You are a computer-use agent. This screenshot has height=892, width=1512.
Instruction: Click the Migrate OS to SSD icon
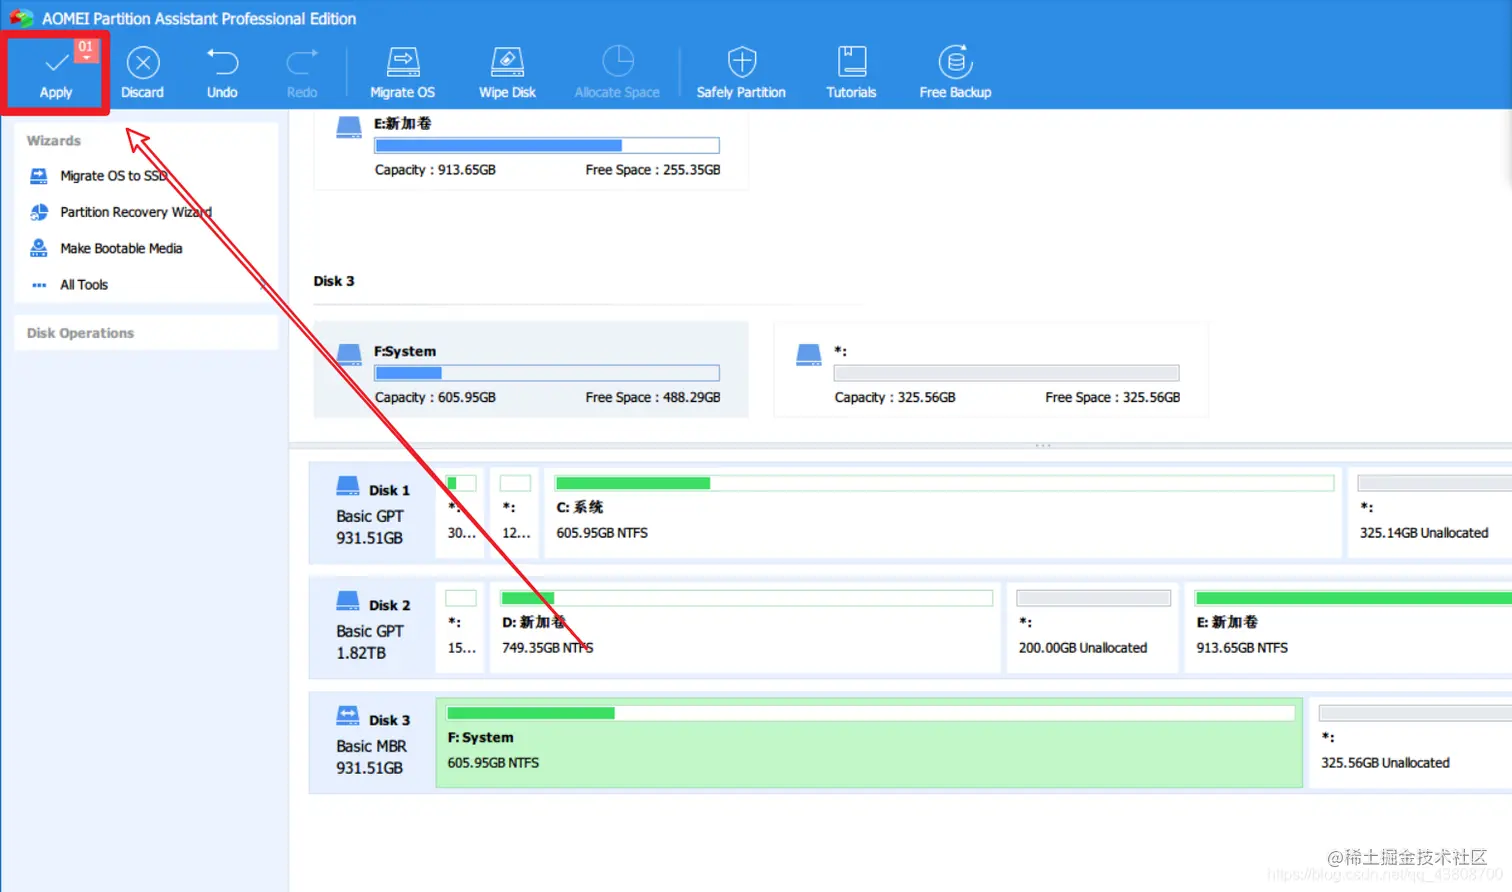pyautogui.click(x=39, y=176)
